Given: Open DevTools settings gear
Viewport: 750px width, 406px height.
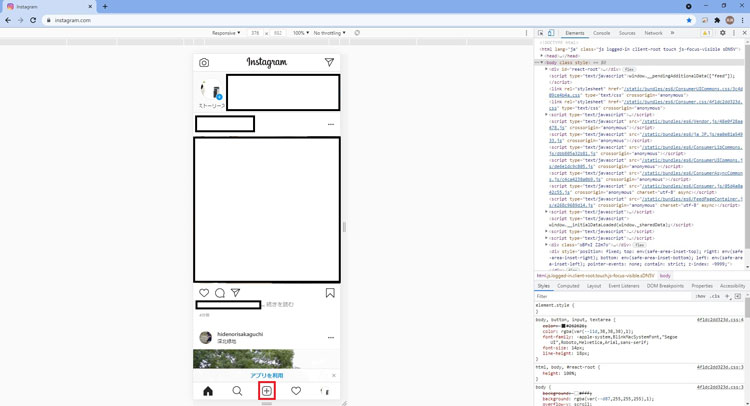Looking at the screenshot, I should pos(722,33).
